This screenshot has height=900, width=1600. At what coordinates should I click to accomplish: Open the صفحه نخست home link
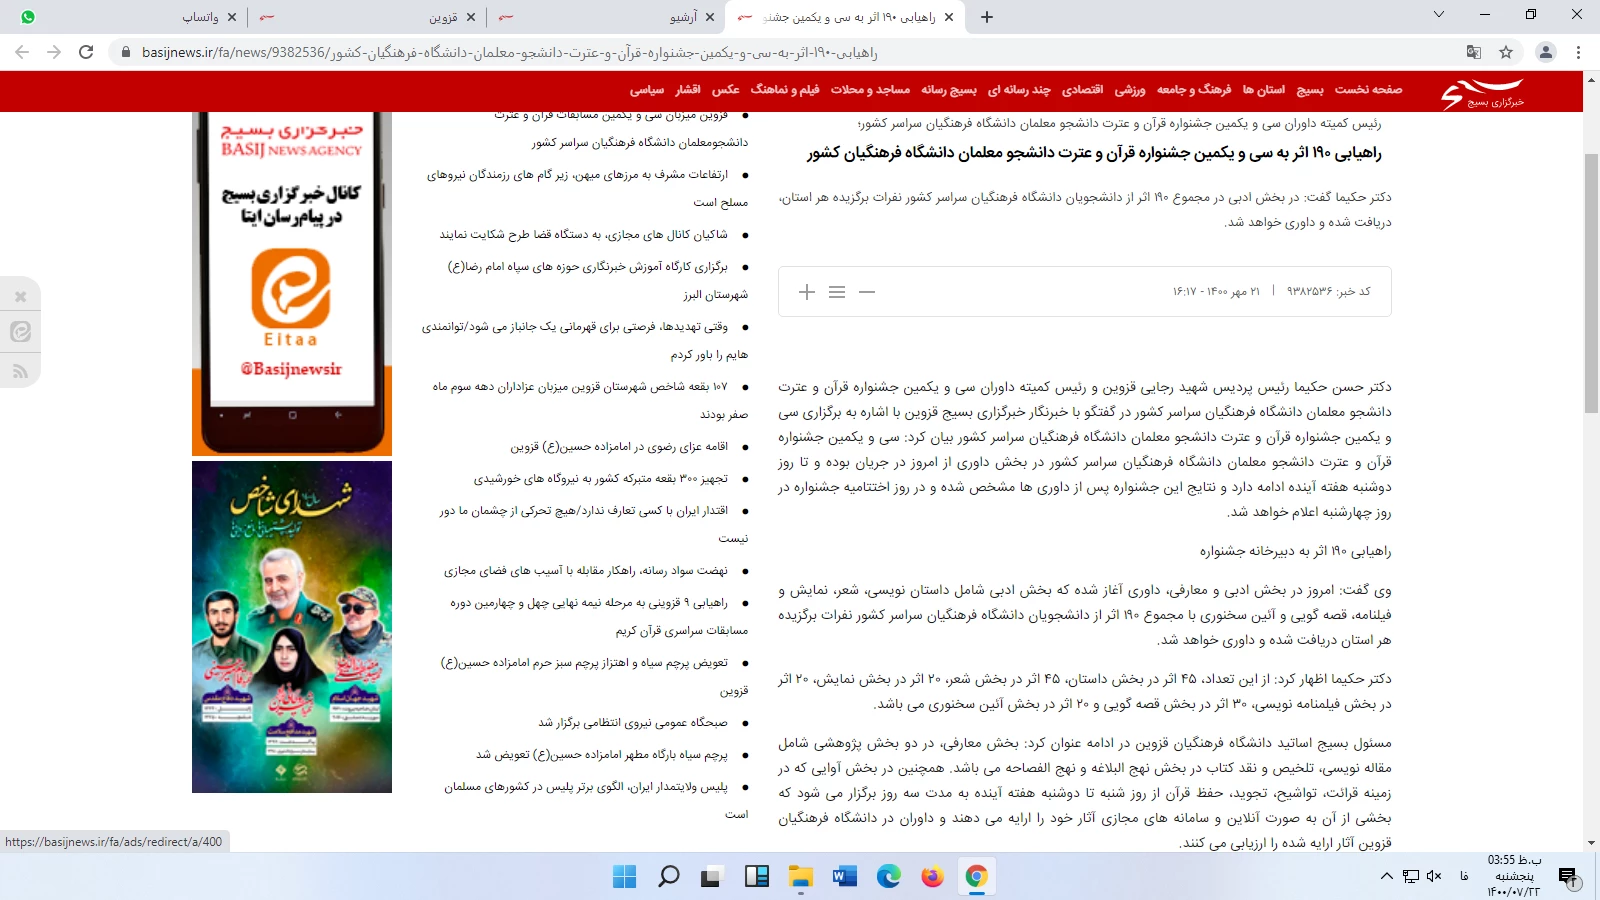[1368, 90]
